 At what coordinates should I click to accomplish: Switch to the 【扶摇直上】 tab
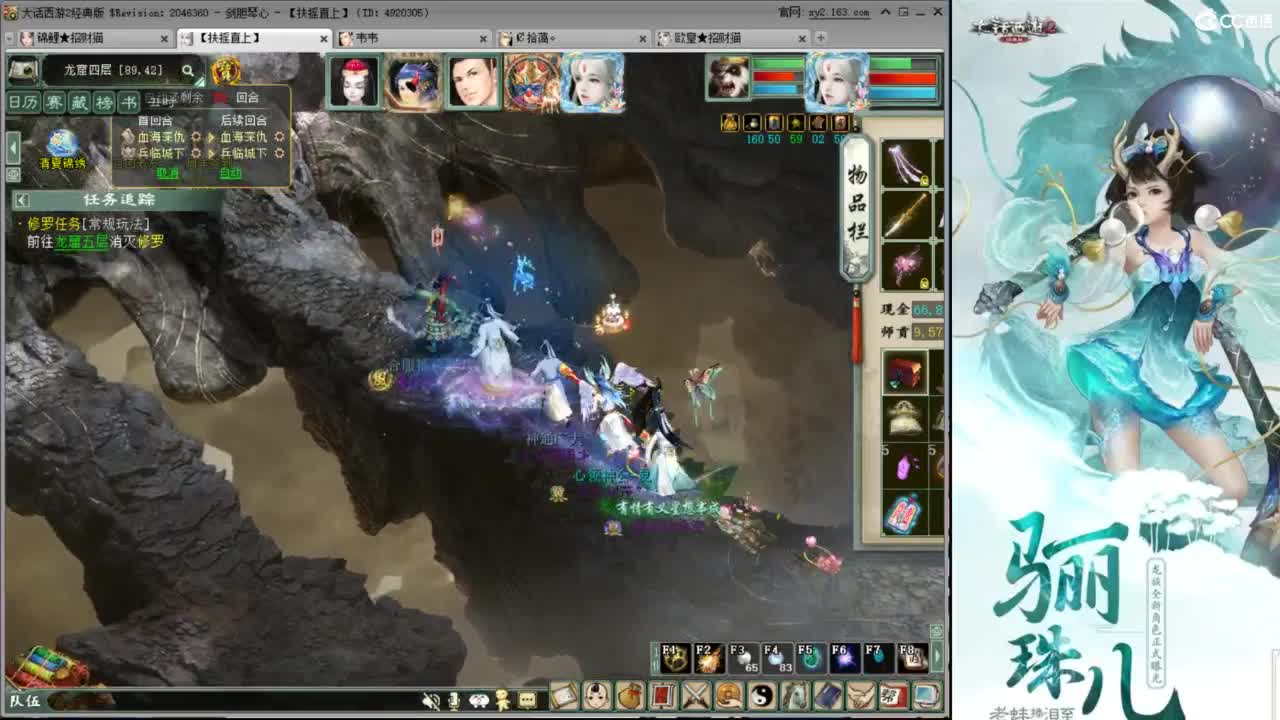click(254, 38)
